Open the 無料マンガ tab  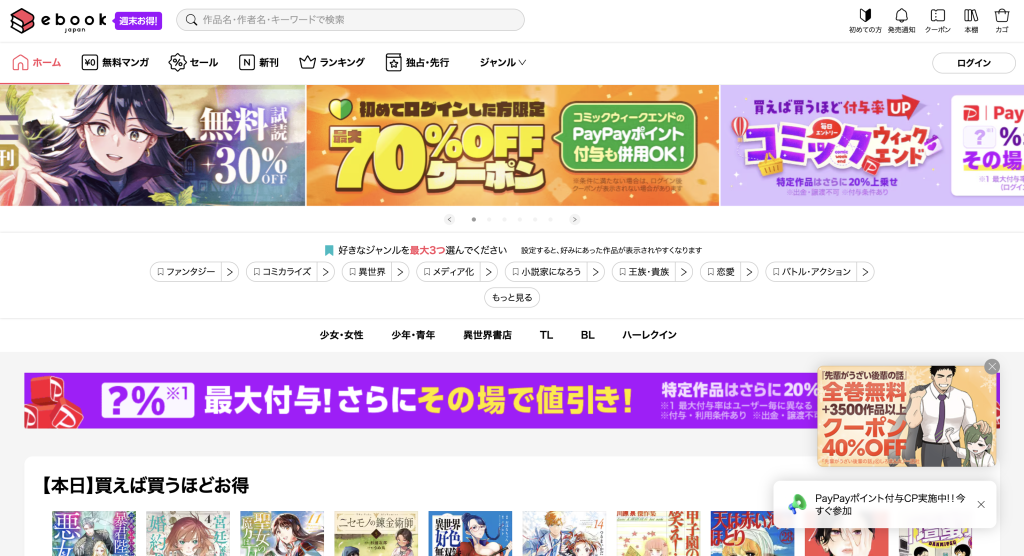(115, 62)
